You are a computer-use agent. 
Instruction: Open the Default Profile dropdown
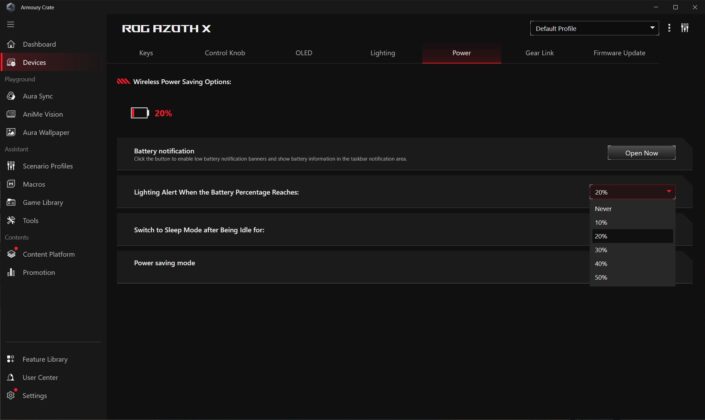tap(594, 28)
